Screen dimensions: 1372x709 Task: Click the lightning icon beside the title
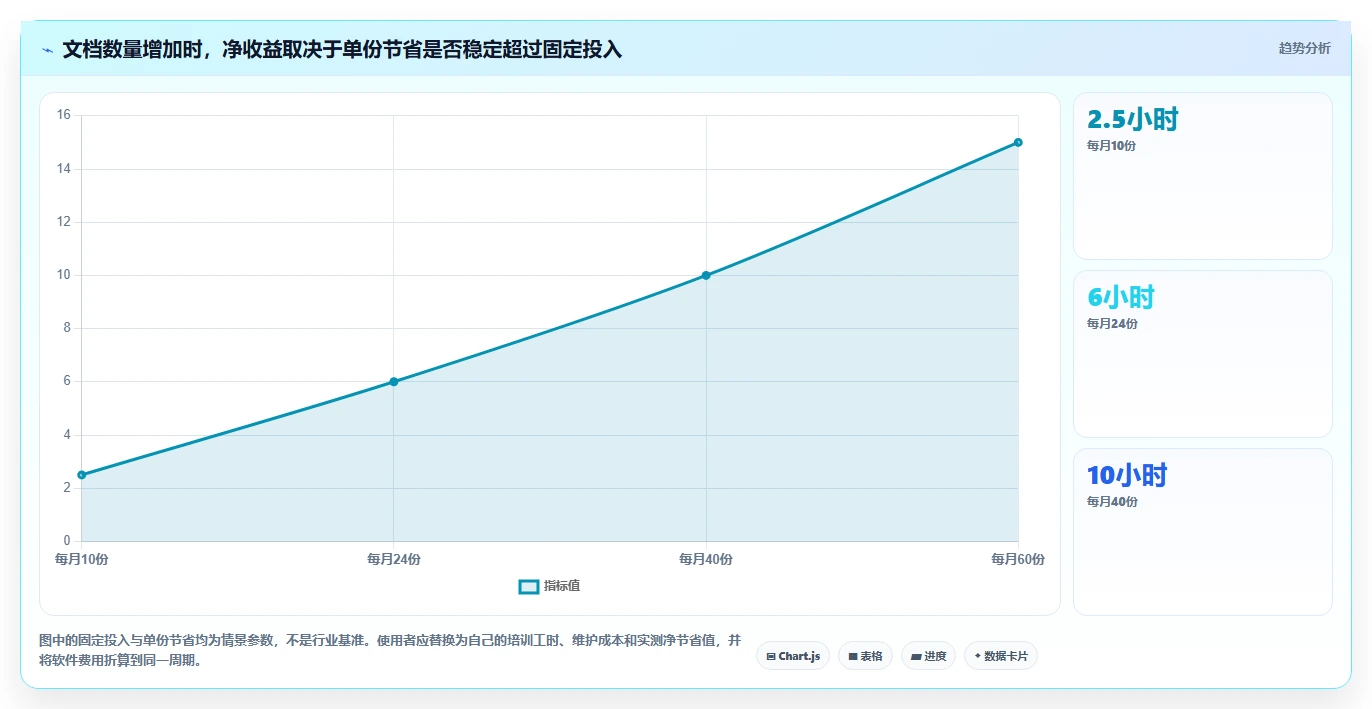(x=47, y=50)
